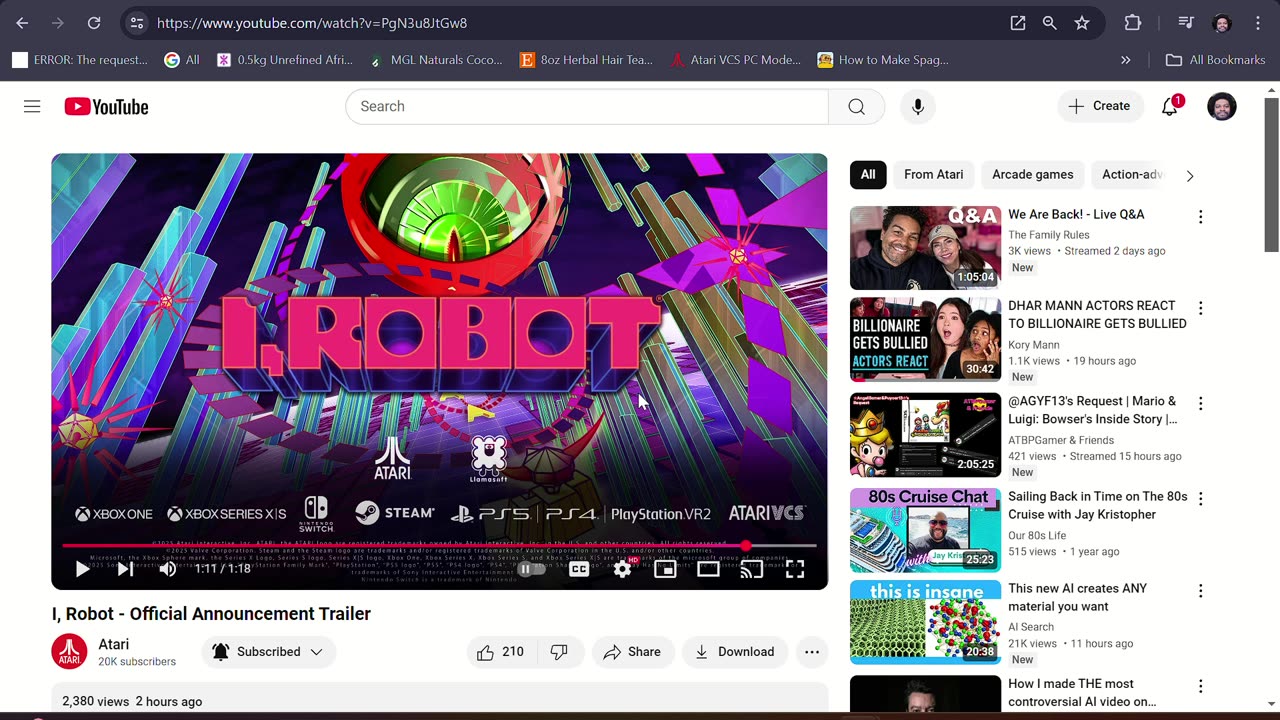Toggle autoplay switch in player
Viewport: 1280px width, 720px height.
pyautogui.click(x=531, y=569)
